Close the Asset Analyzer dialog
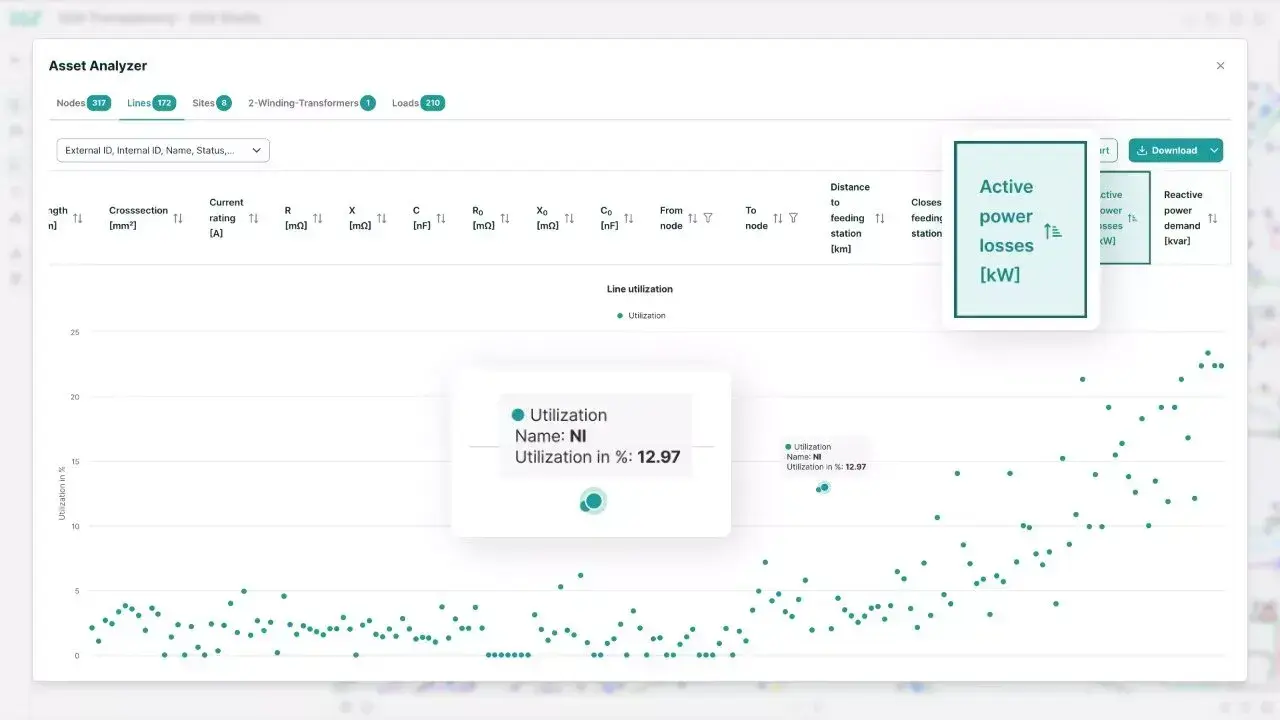 click(x=1220, y=66)
